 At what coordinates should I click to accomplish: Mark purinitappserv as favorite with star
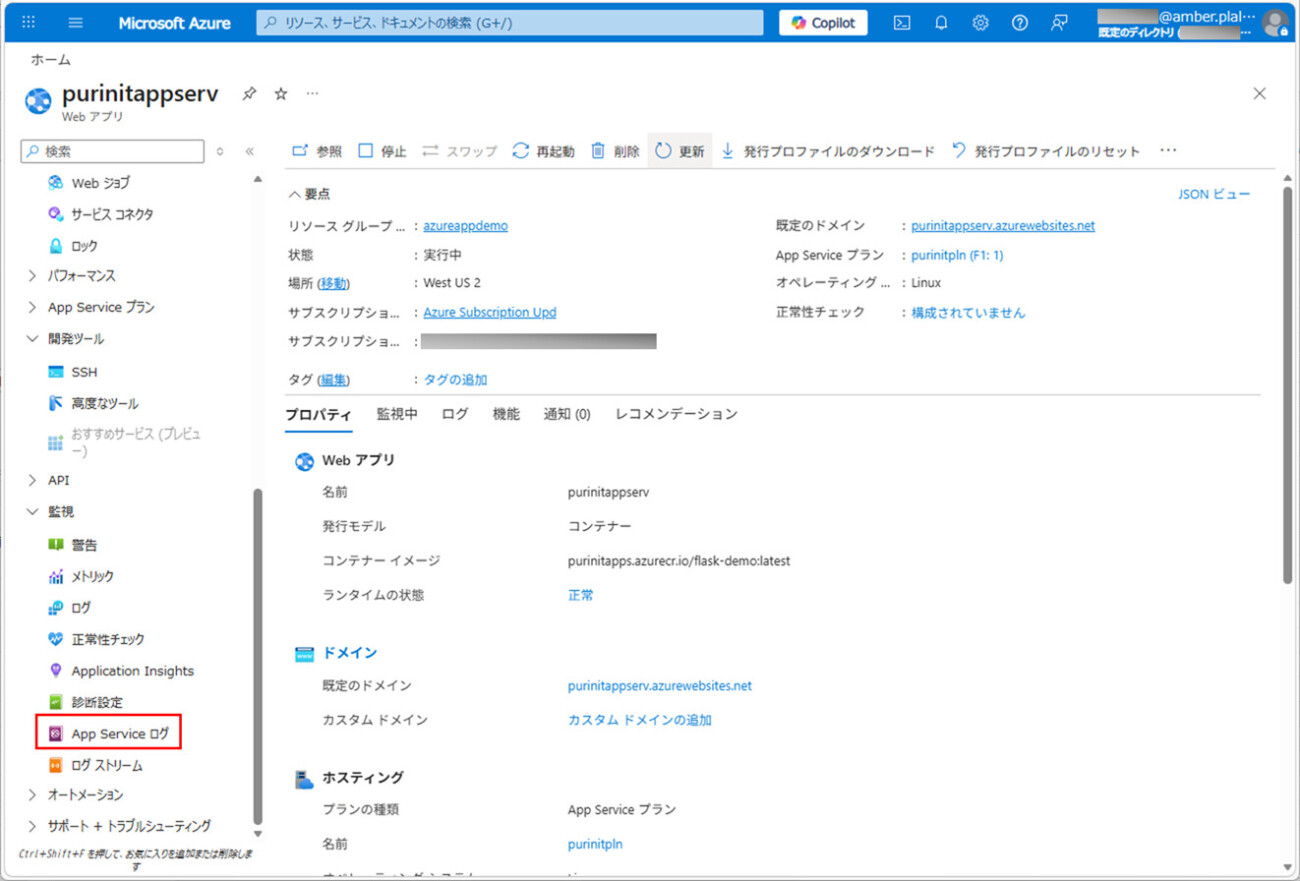click(x=281, y=94)
